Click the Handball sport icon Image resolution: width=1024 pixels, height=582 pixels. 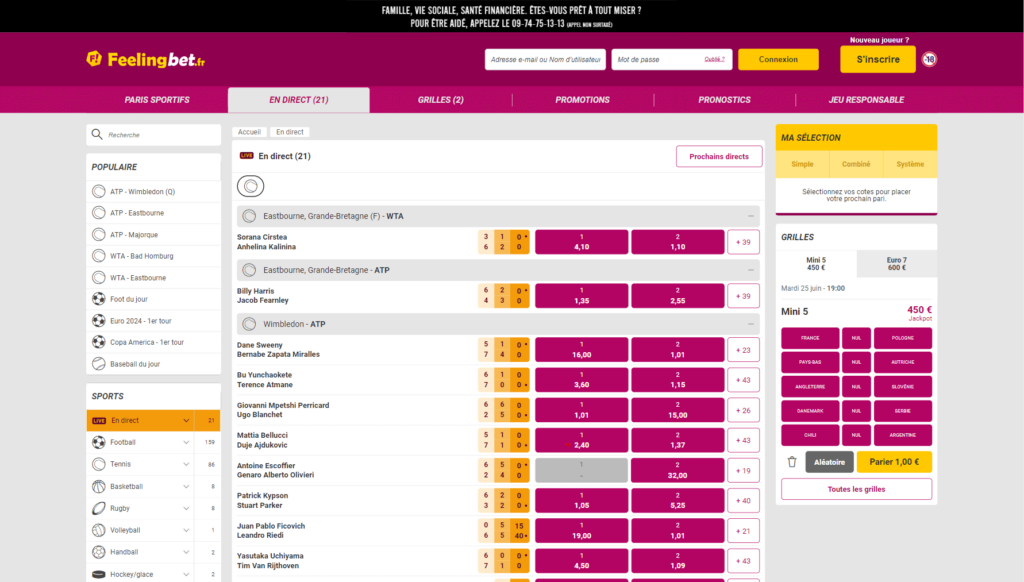coord(99,552)
